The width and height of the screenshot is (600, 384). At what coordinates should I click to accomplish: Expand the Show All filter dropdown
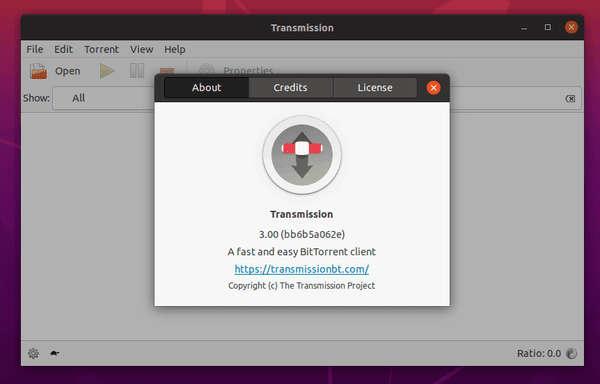tap(103, 98)
